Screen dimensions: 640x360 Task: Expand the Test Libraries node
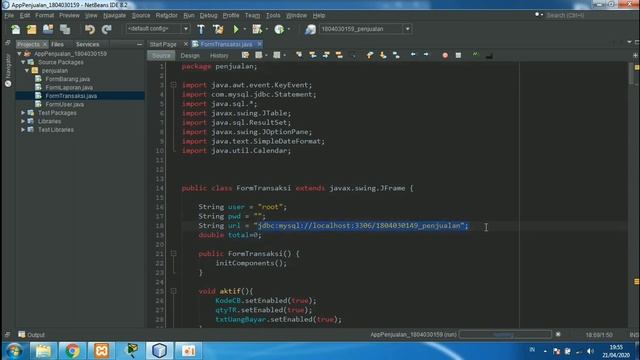tap(23, 130)
